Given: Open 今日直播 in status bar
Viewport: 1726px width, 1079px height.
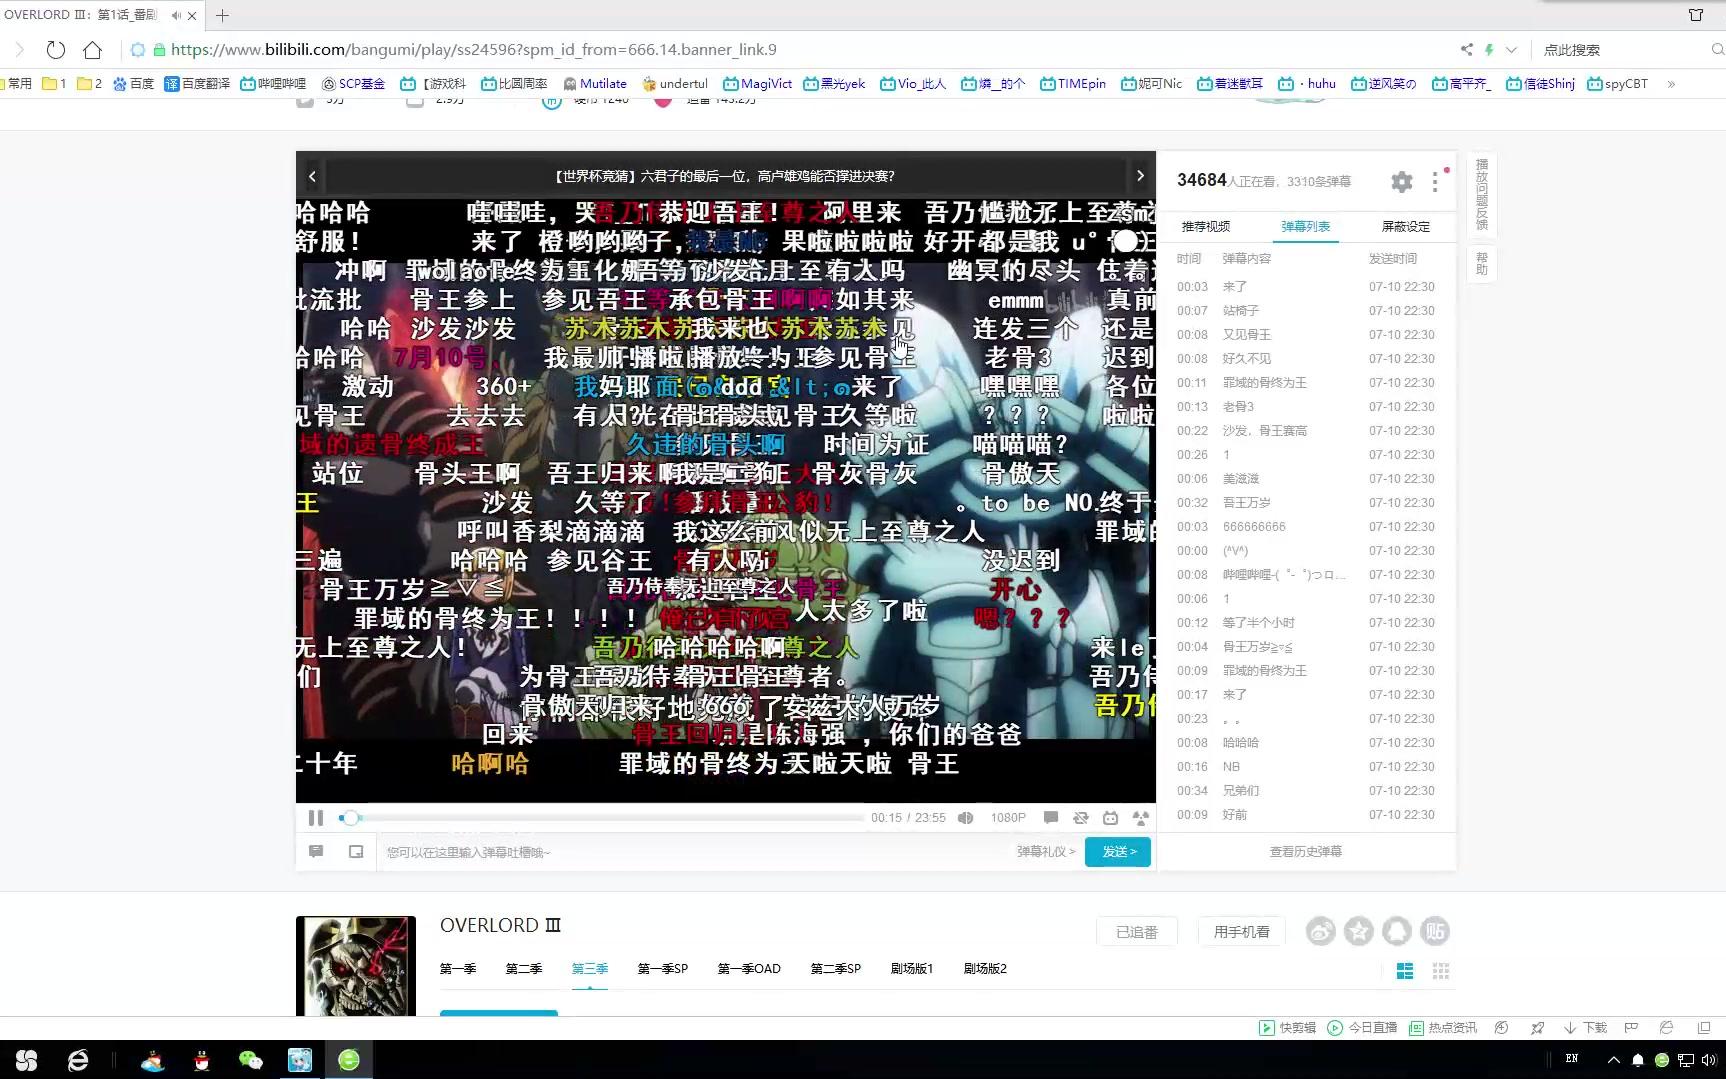Looking at the screenshot, I should 1362,1028.
